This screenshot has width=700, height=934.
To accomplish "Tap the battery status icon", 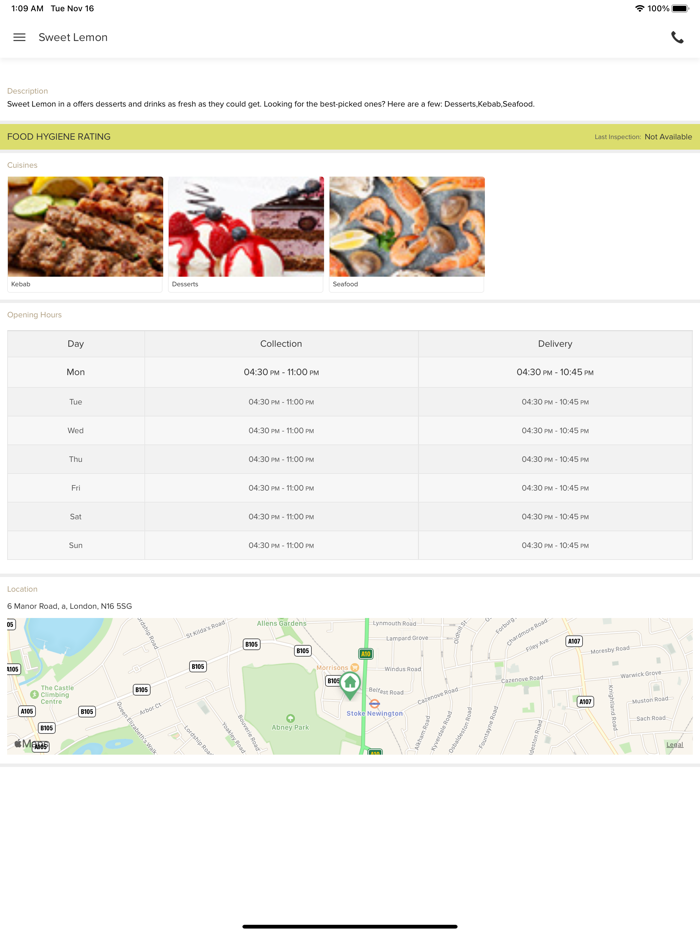I will 680,8.
